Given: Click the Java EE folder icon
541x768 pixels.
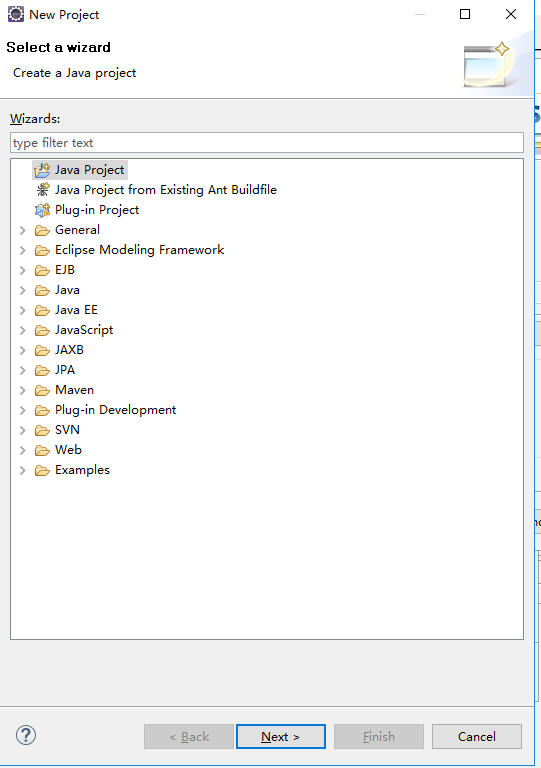Looking at the screenshot, I should coord(43,311).
